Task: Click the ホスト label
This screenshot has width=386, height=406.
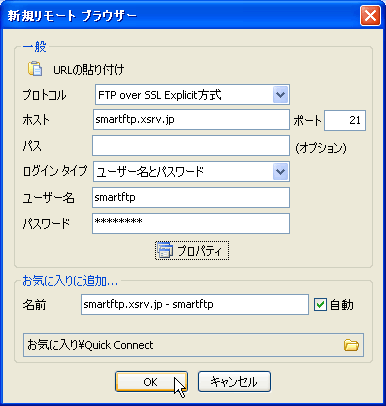Action: (x=36, y=120)
